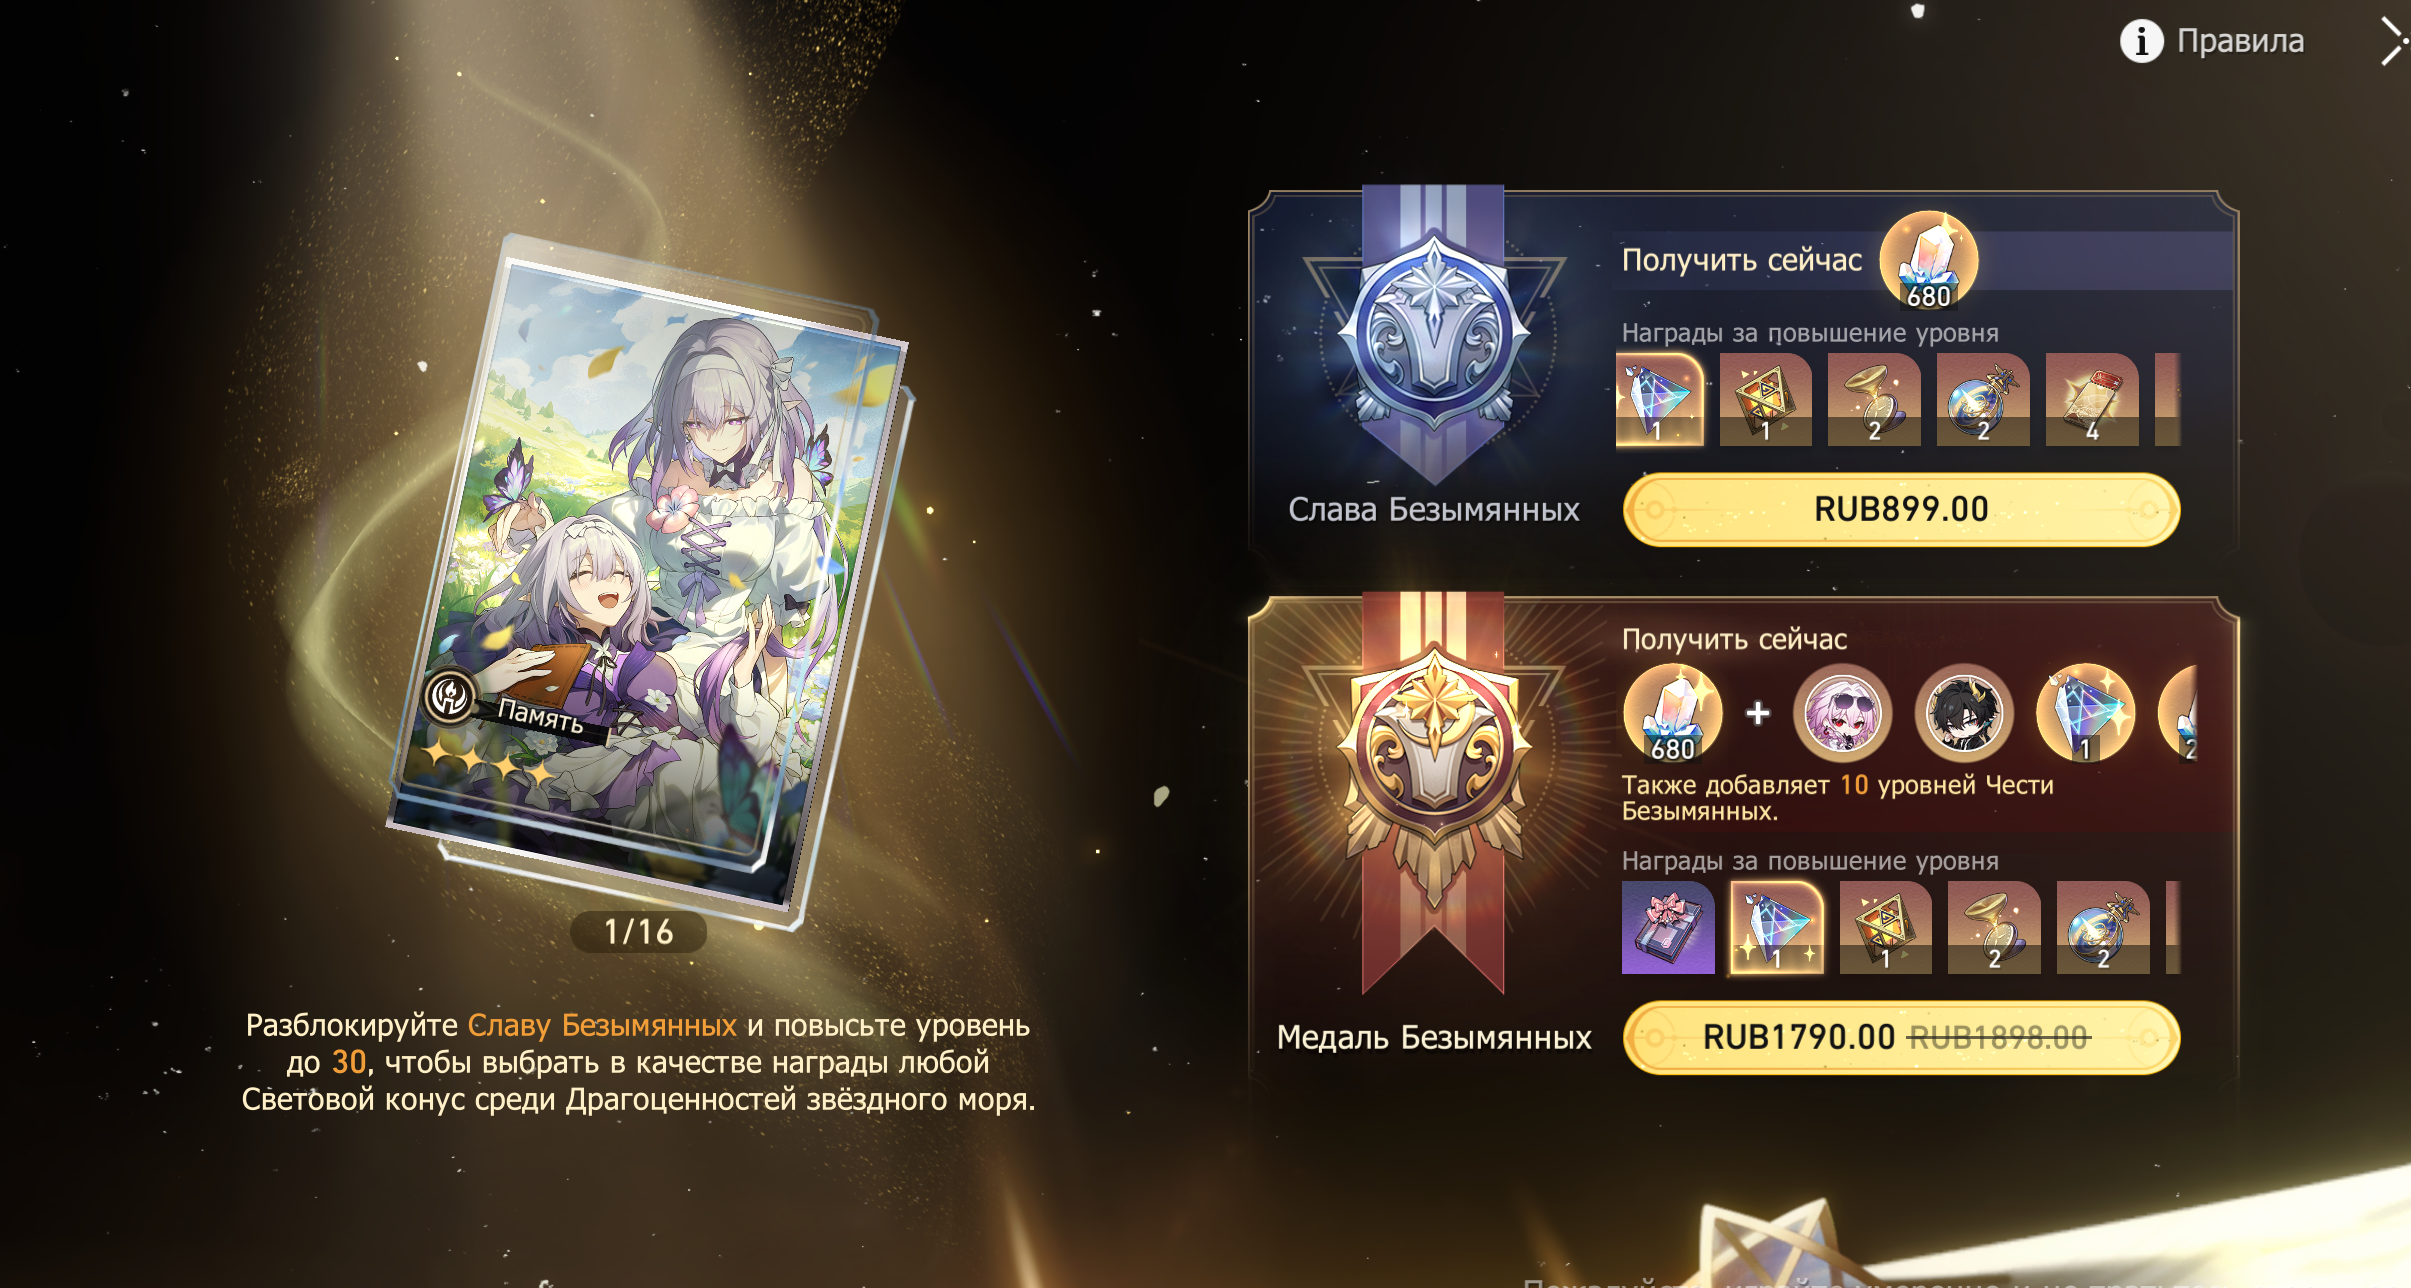Viewport: 2411px width, 1288px height.
Task: Select the first crystal reward in Слава Безымянных rewards
Action: coord(1660,399)
